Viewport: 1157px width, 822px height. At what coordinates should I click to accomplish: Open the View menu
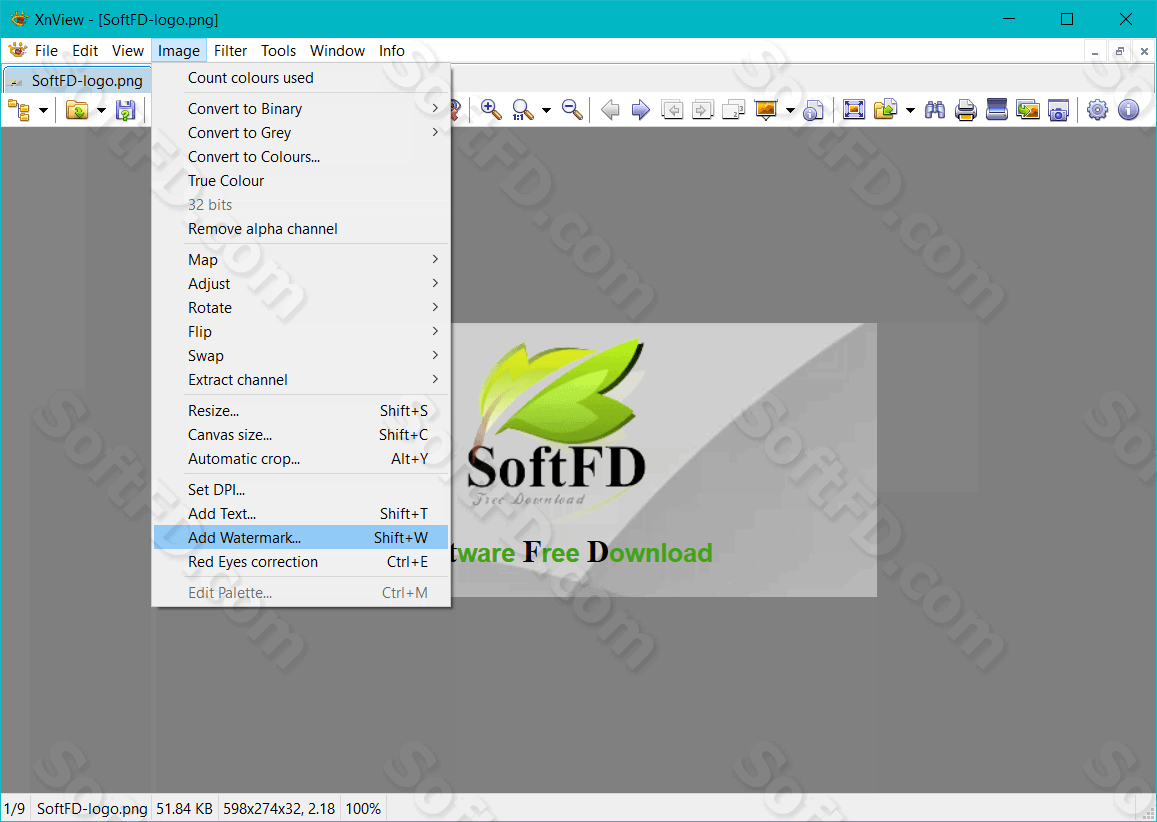(x=128, y=50)
